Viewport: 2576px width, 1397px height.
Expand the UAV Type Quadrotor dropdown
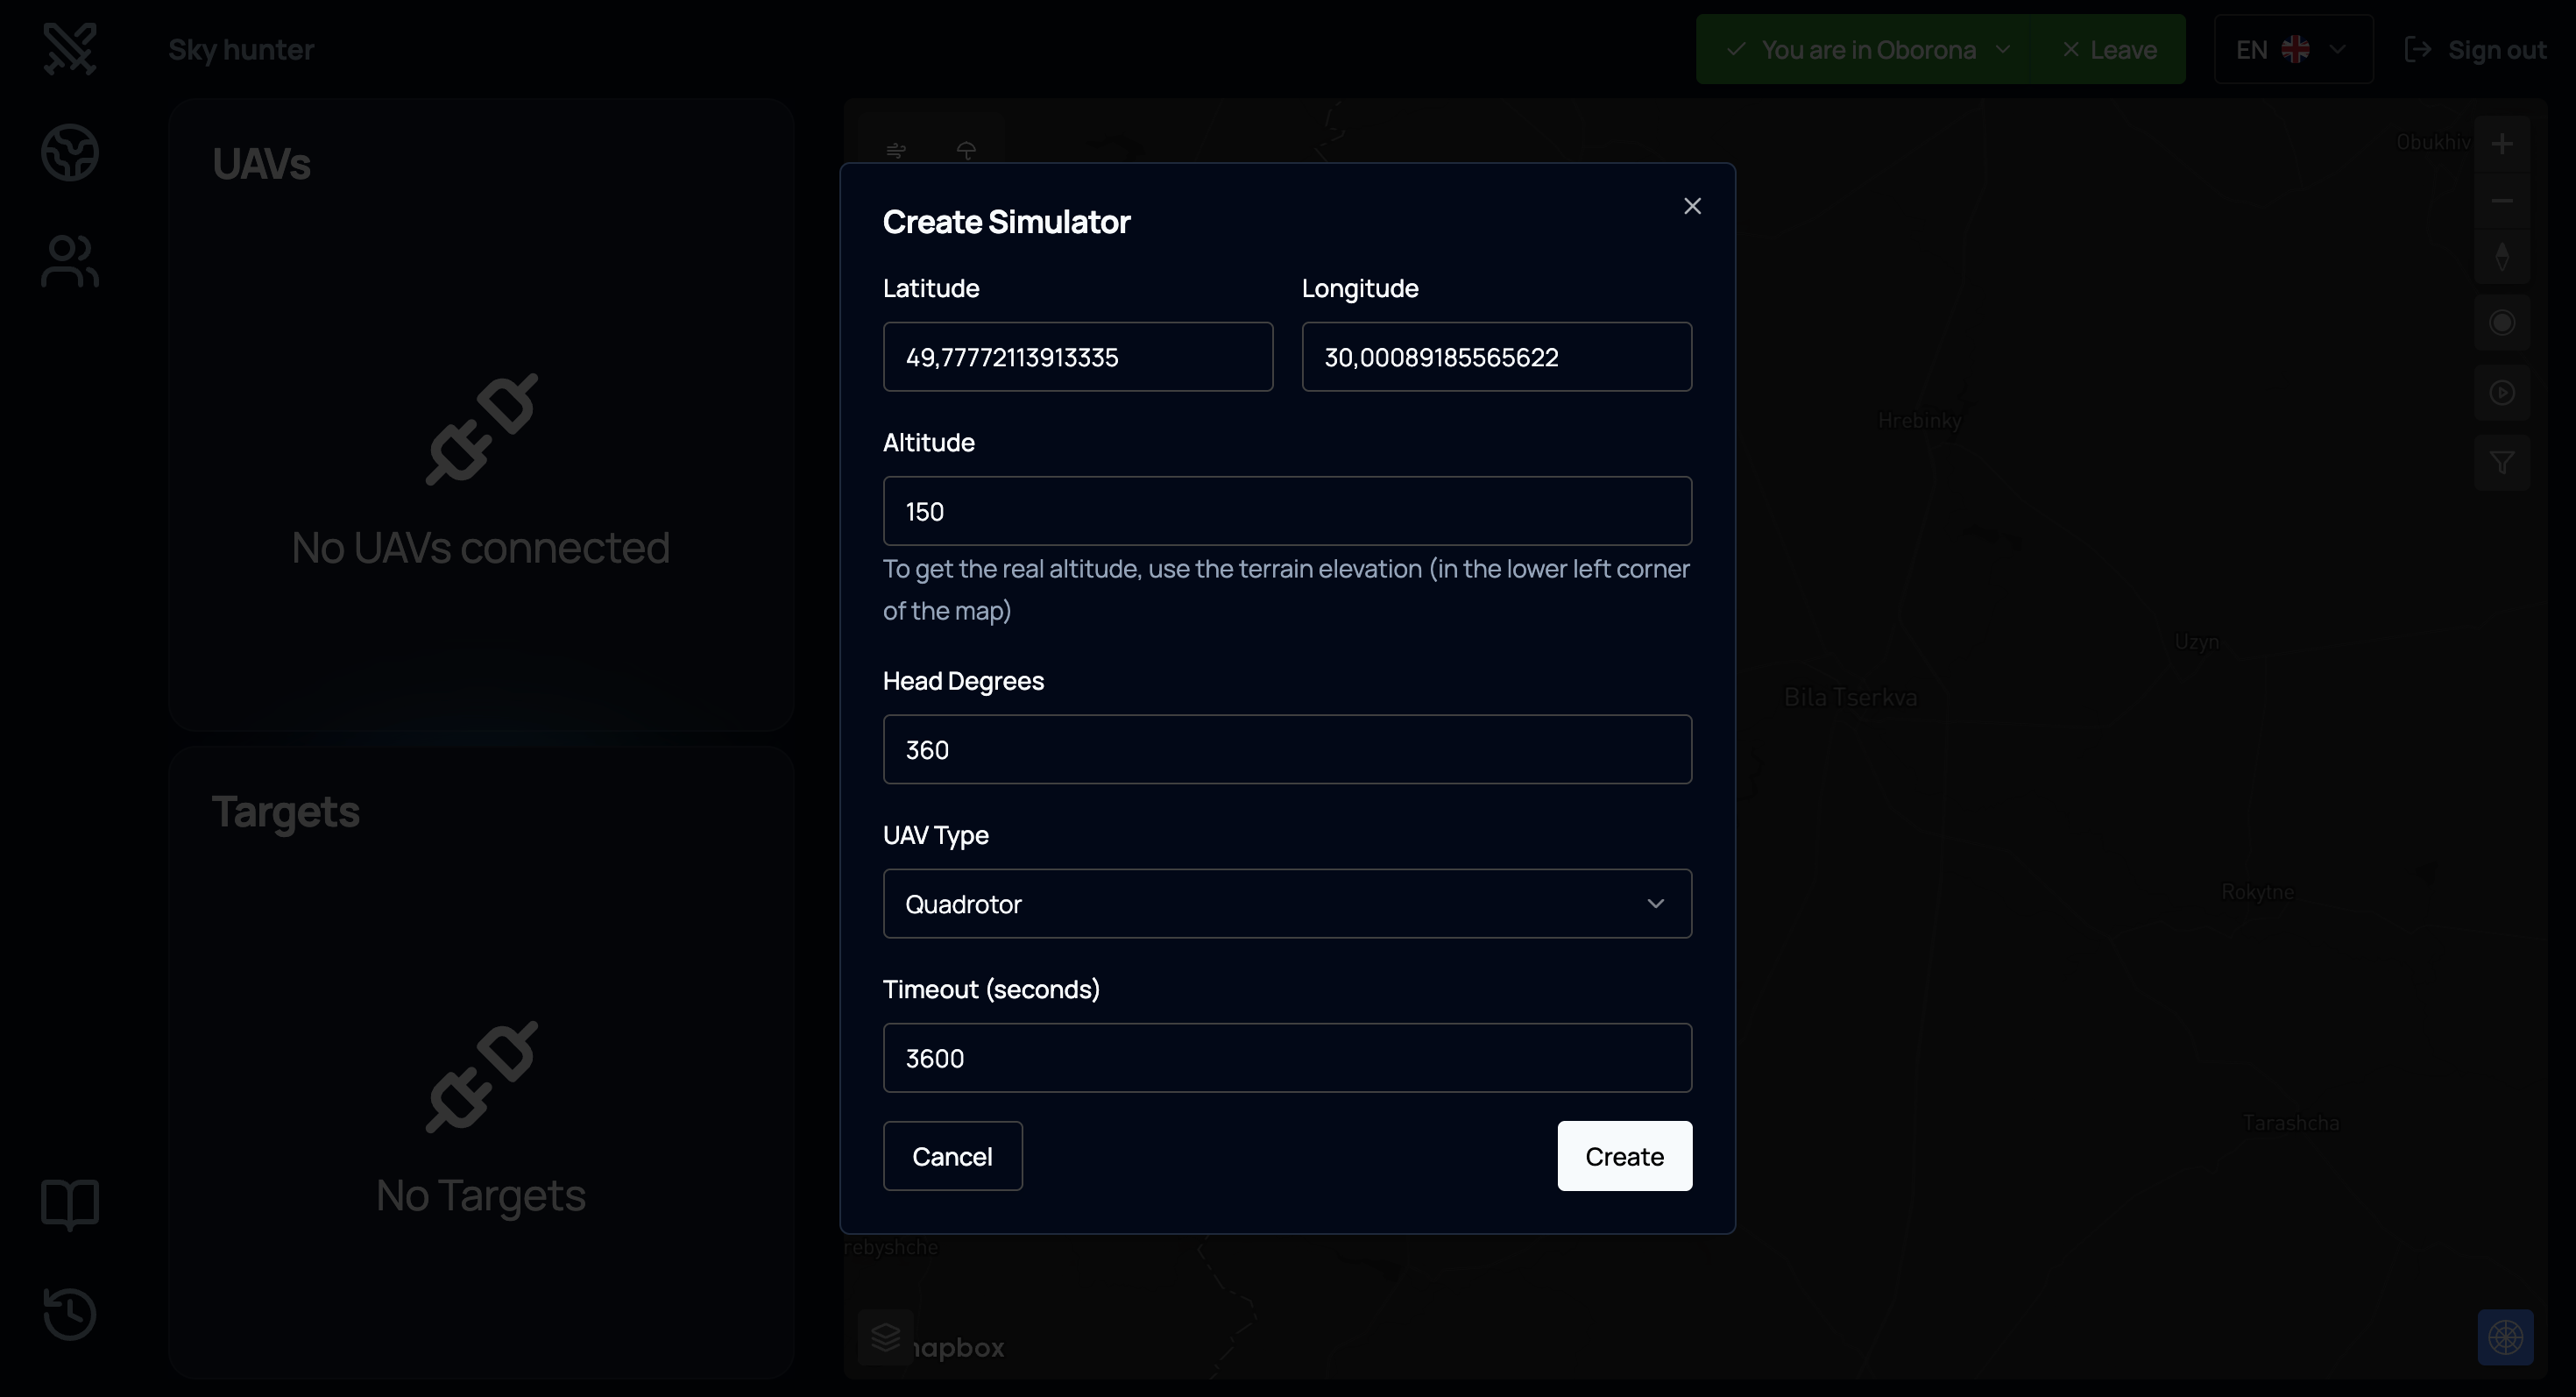point(1287,904)
